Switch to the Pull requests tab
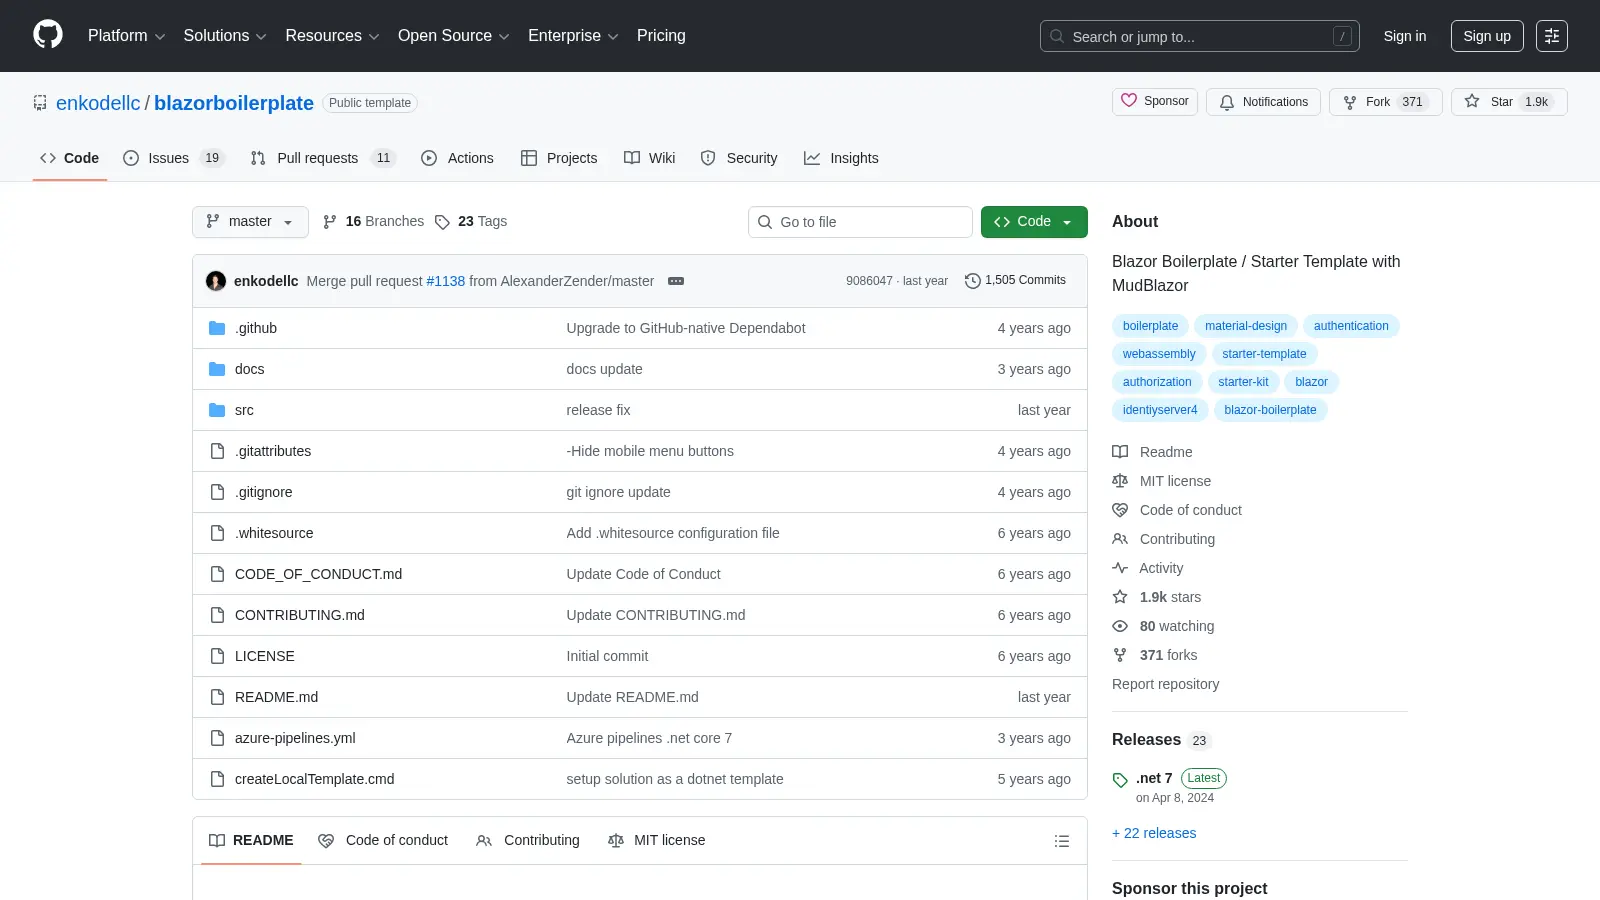The height and width of the screenshot is (900, 1600). [323, 158]
